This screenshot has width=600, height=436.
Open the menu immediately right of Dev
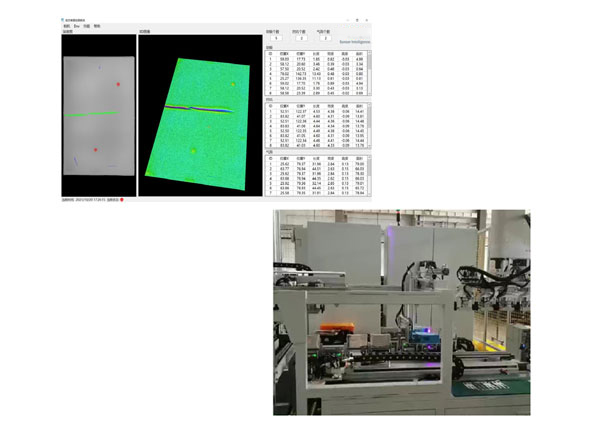88,26
